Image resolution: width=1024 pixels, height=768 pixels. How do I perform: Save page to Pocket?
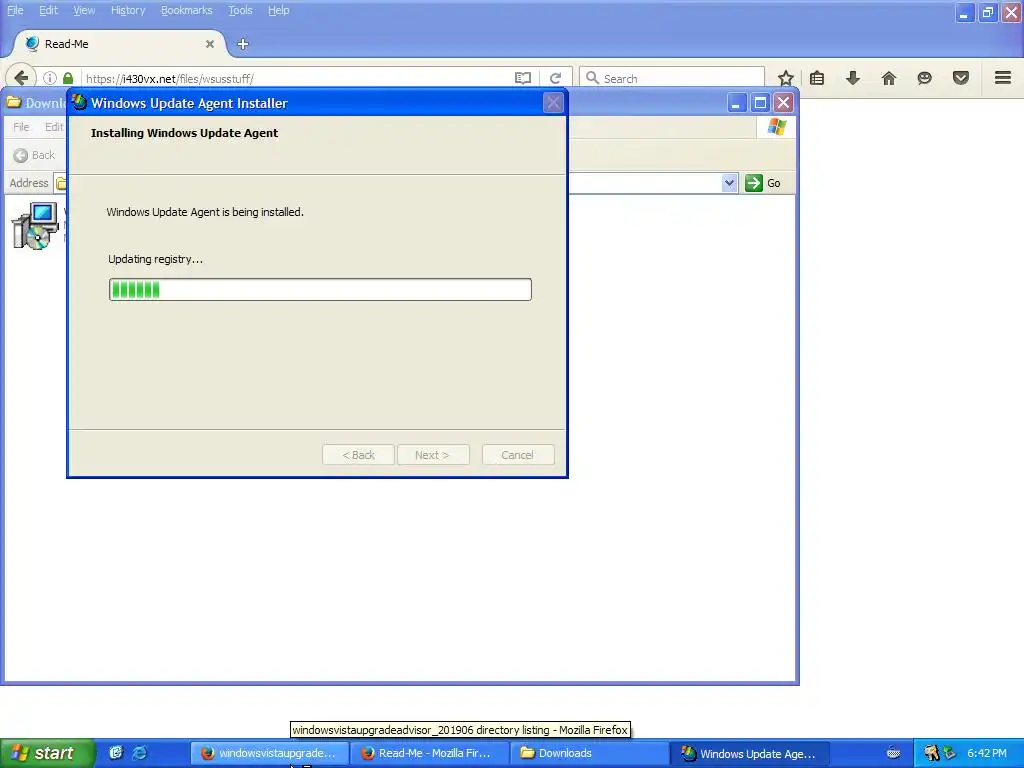click(961, 78)
